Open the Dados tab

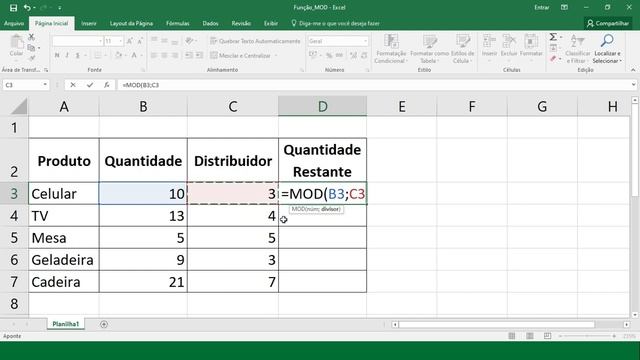210,24
